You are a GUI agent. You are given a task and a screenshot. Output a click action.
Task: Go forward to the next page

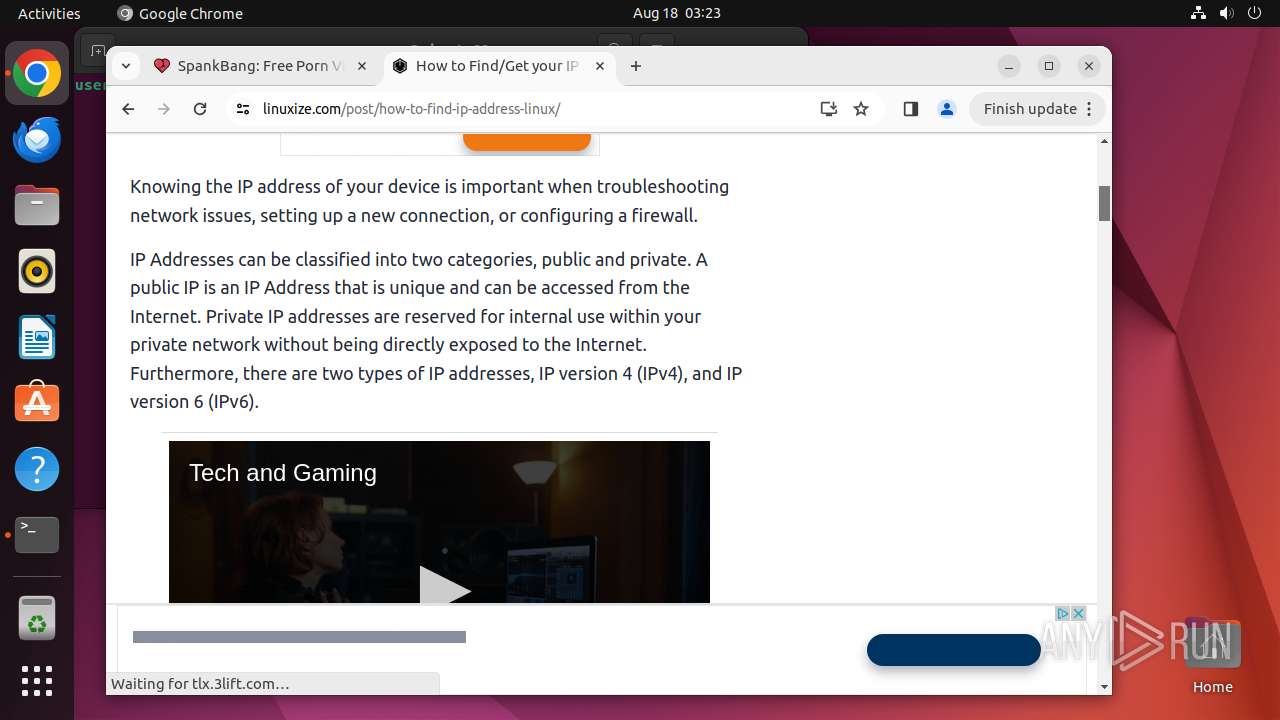click(164, 109)
